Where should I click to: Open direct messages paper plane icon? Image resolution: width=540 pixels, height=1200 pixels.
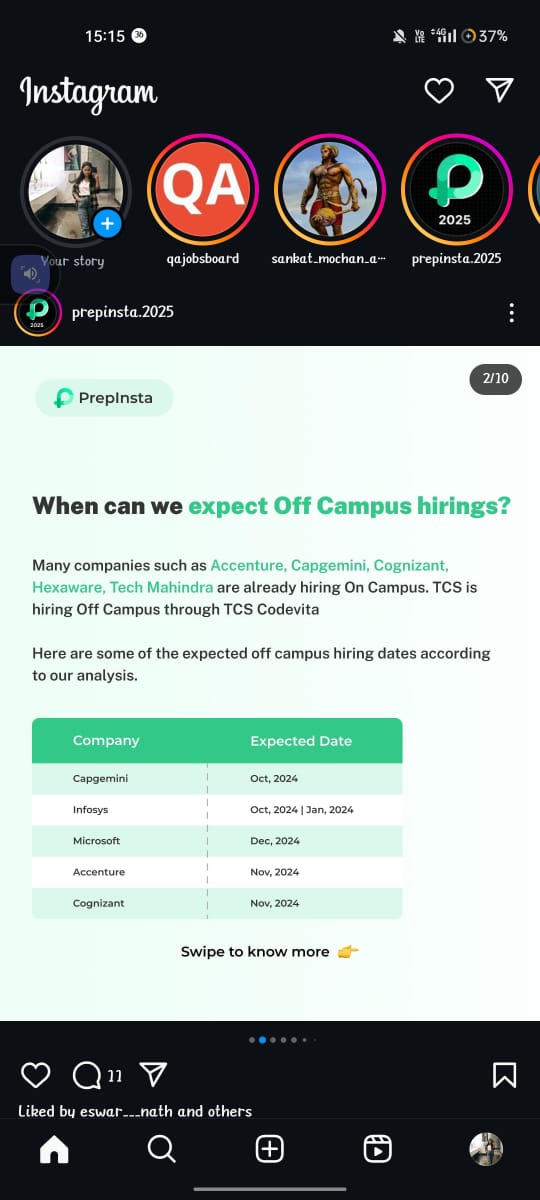(499, 90)
